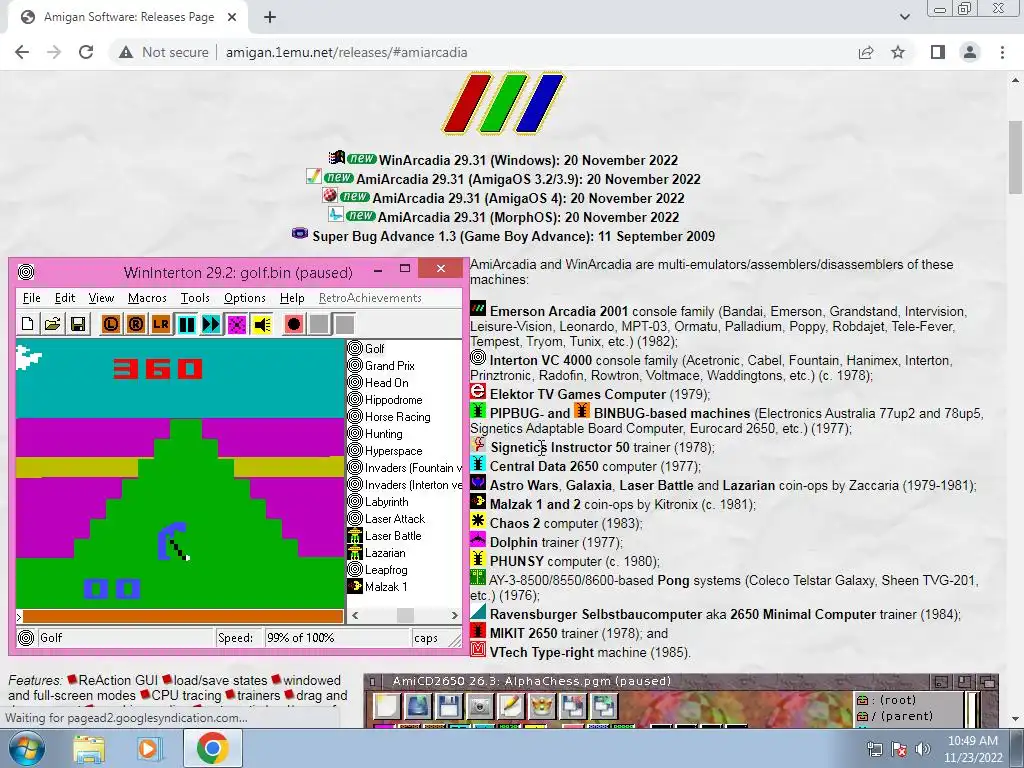Open the View menu in WinInterton
Viewport: 1024px width, 768px height.
[x=101, y=298]
